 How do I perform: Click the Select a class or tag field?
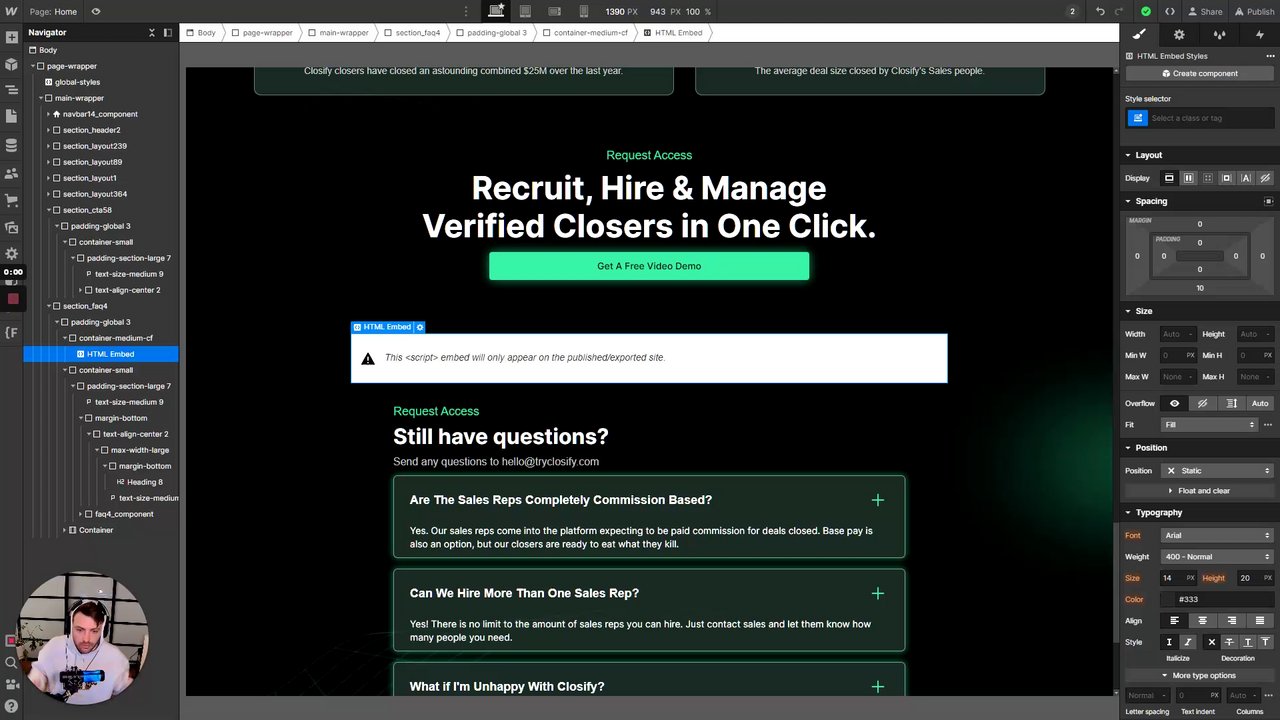pyautogui.click(x=1210, y=118)
